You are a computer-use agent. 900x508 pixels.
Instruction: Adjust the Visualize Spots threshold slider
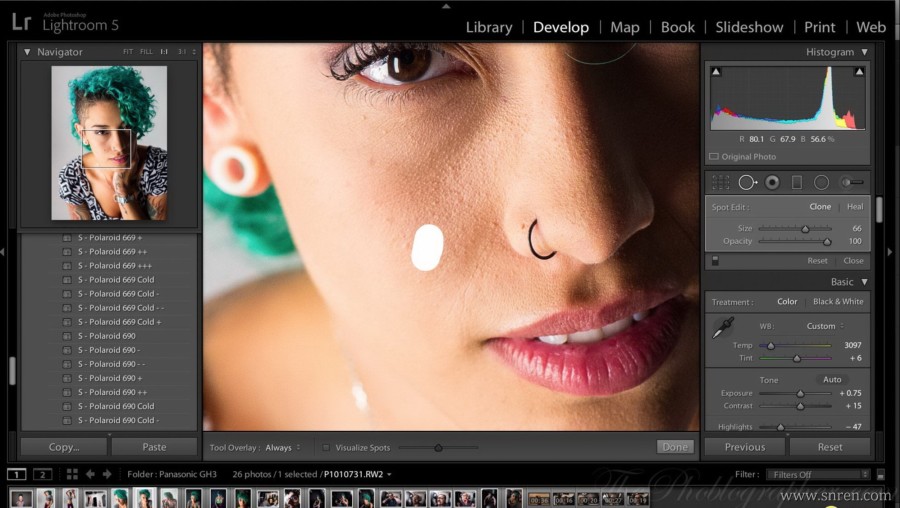click(x=439, y=448)
